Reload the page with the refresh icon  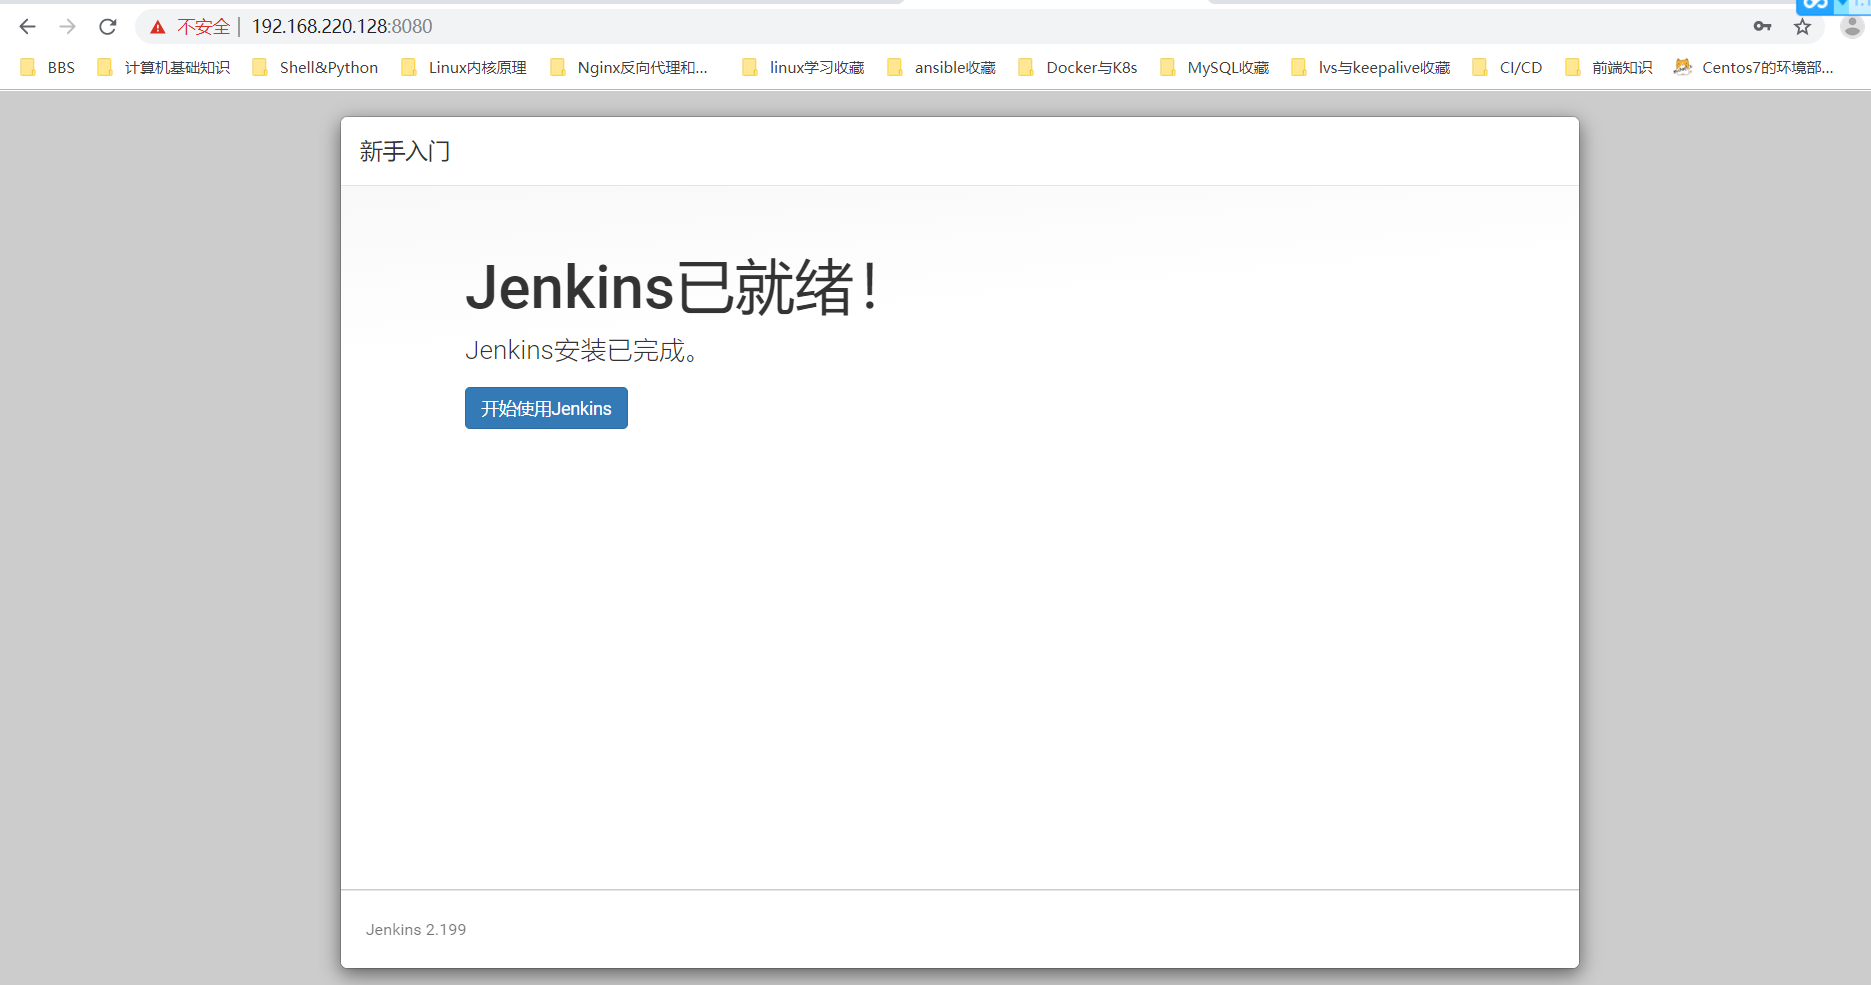[108, 27]
